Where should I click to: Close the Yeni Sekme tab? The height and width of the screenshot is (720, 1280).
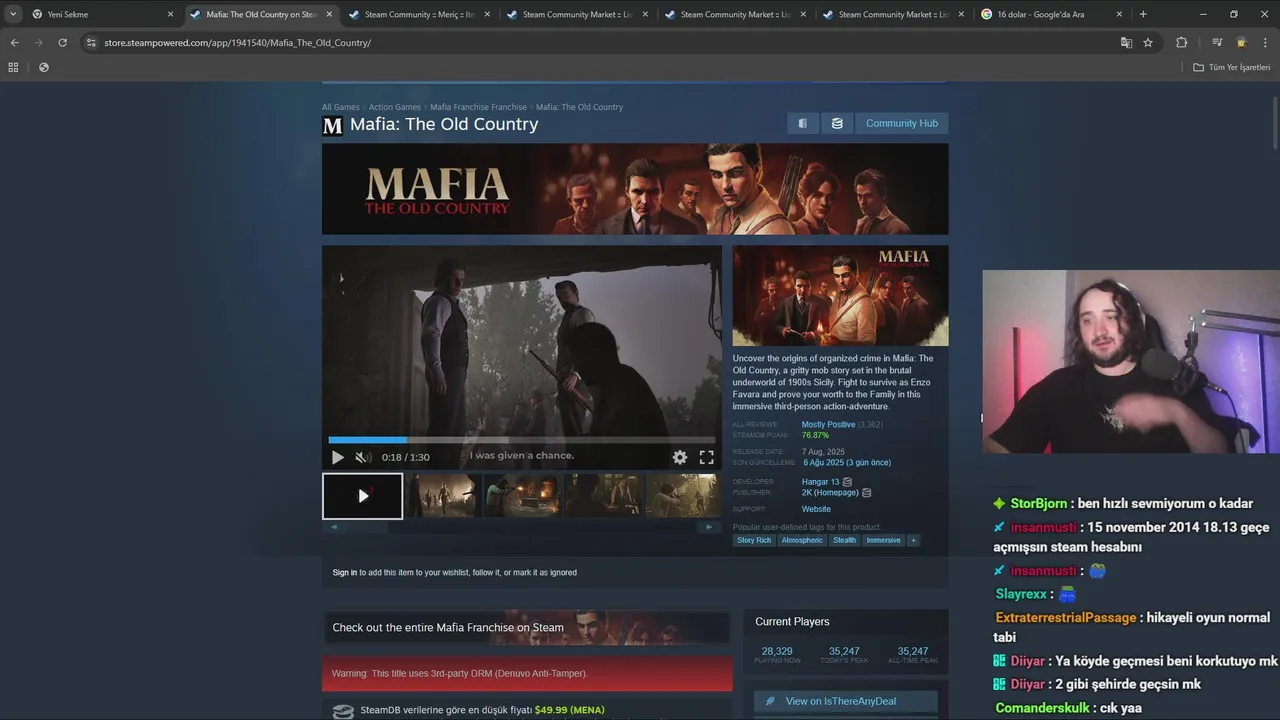[x=170, y=14]
